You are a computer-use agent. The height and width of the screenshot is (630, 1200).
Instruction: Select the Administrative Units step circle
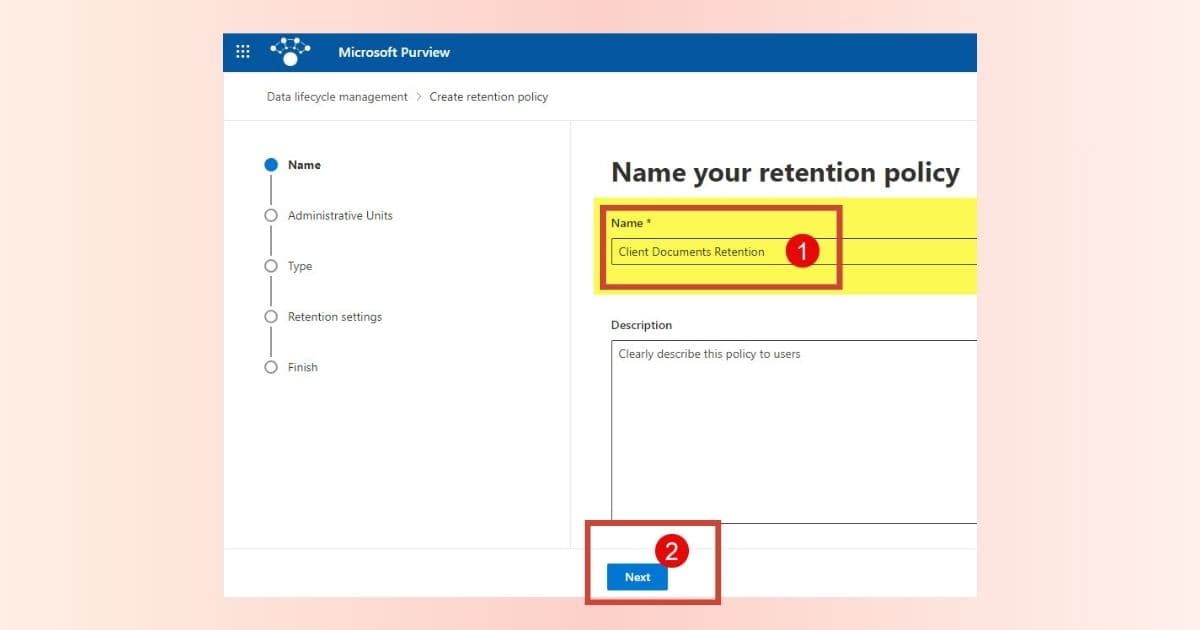271,216
